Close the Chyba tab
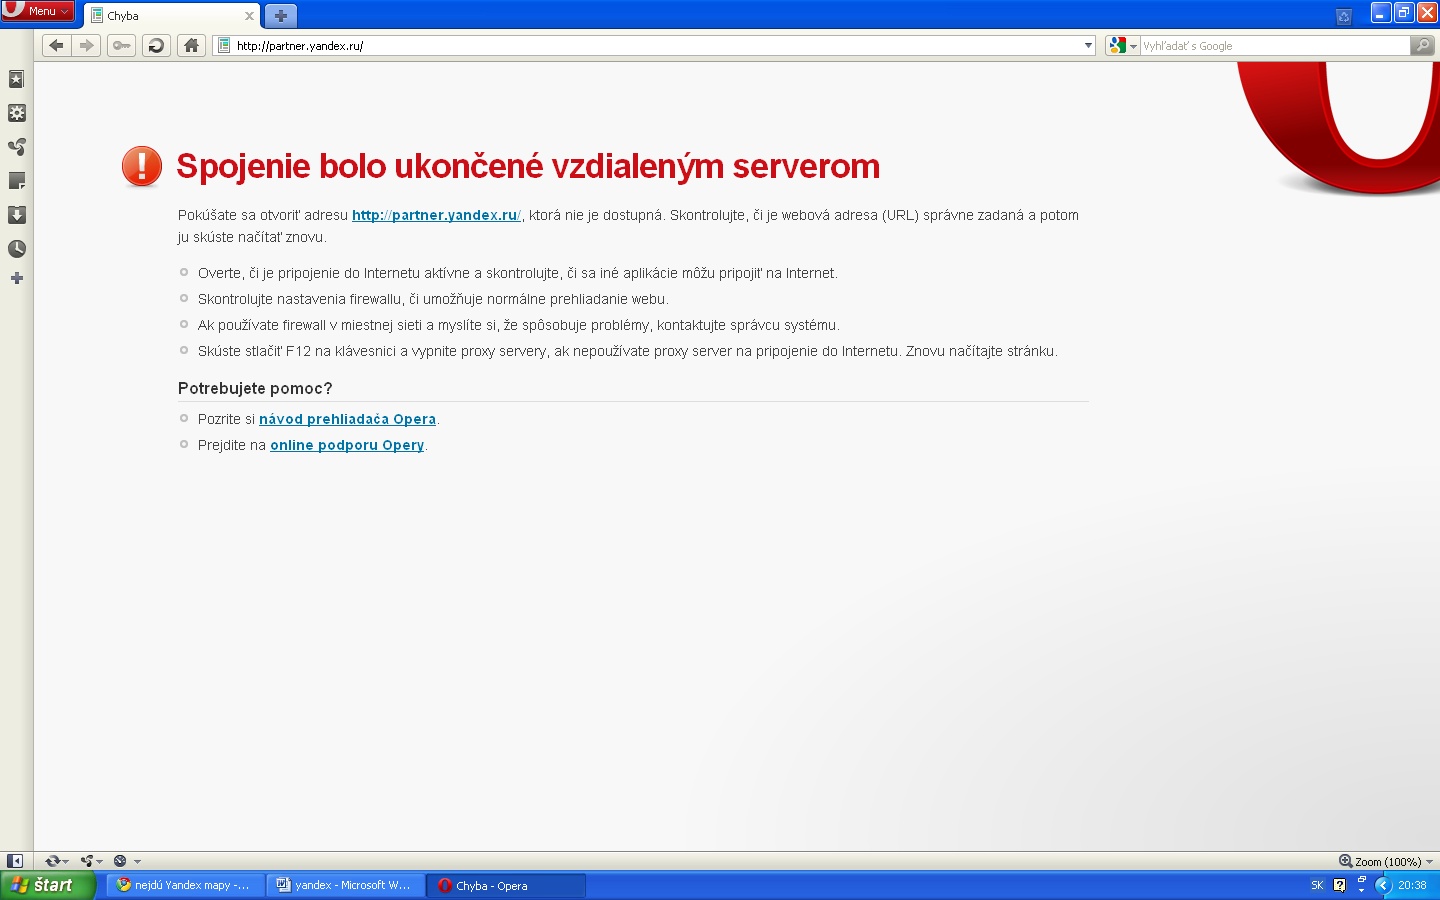This screenshot has height=900, width=1440. click(249, 16)
